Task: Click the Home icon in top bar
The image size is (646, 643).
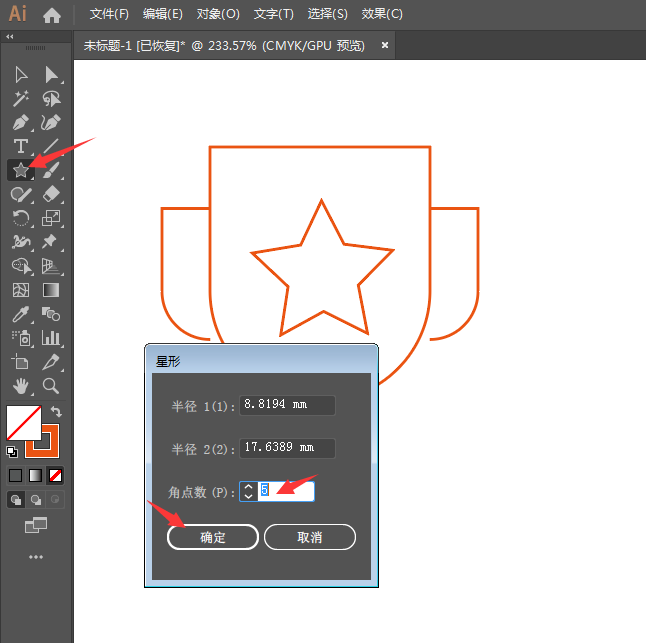Action: (52, 15)
